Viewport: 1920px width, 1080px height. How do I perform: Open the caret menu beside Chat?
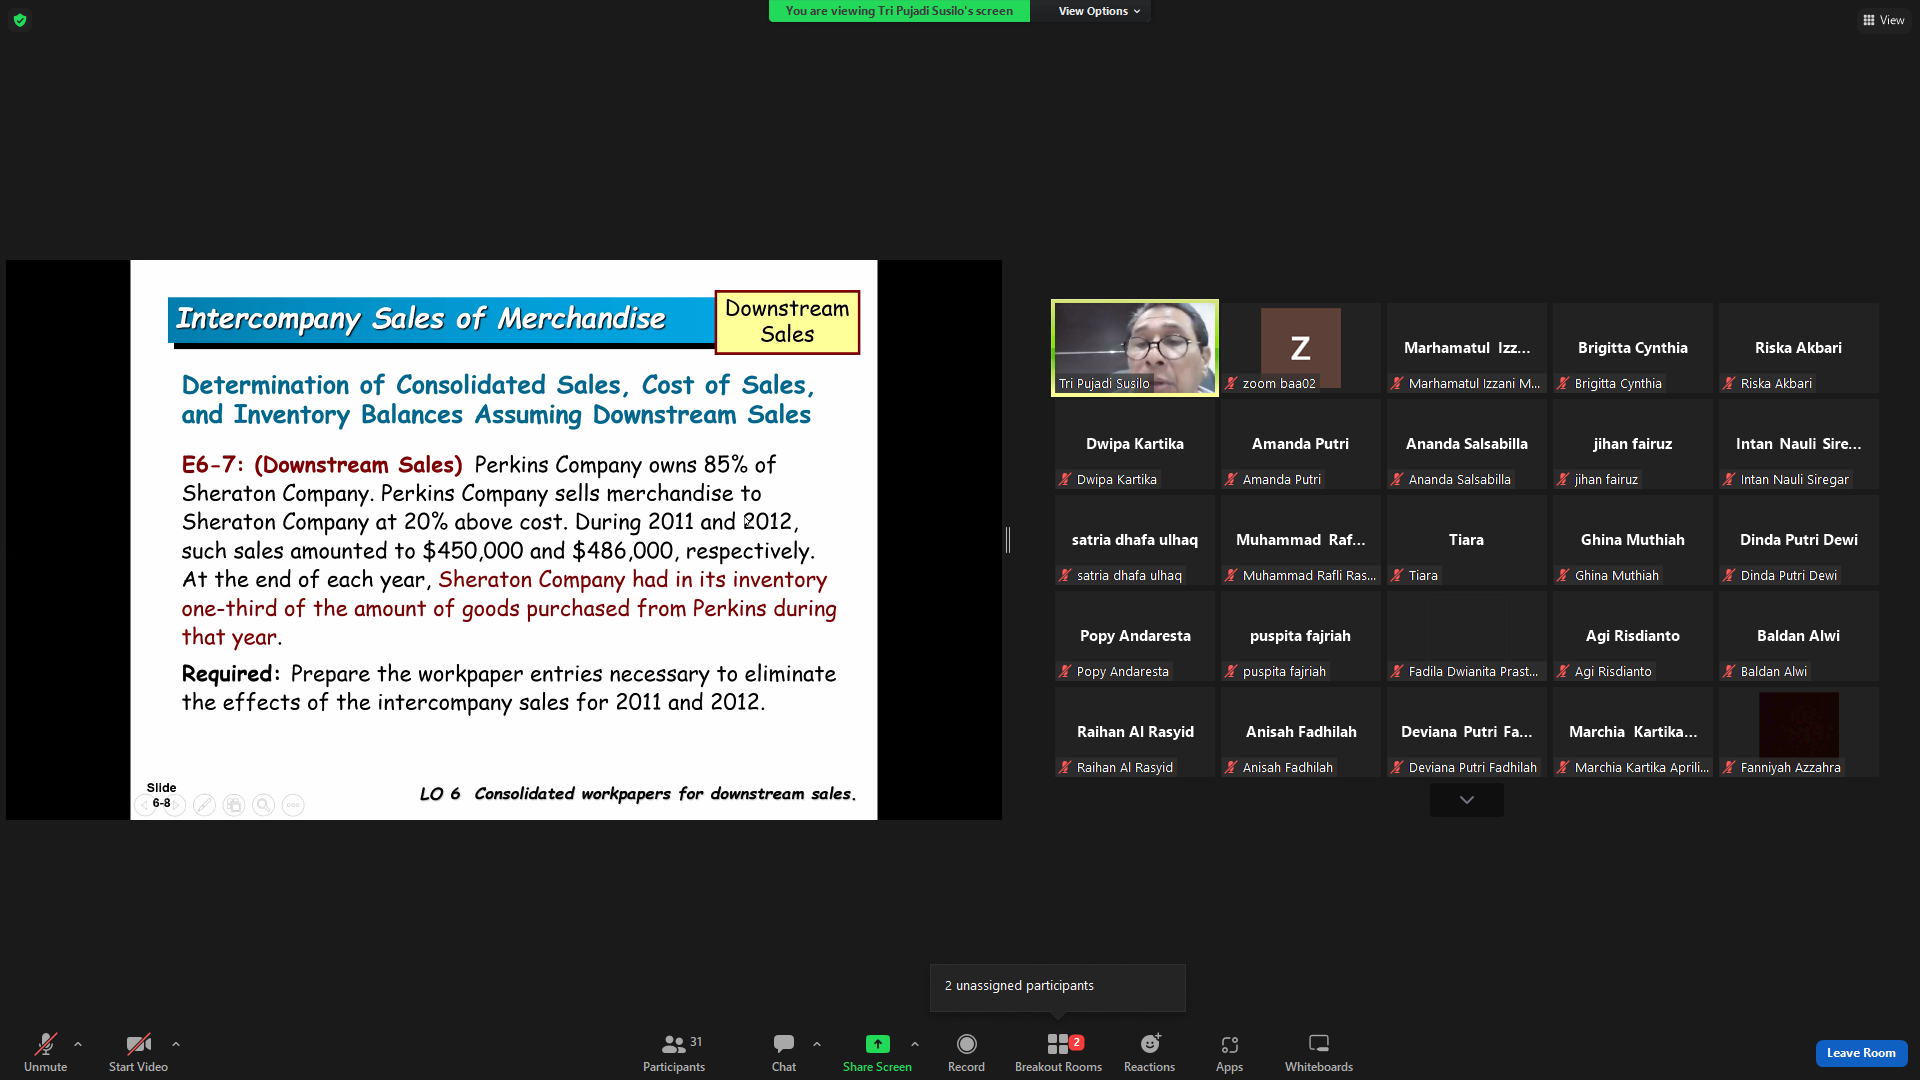[817, 1044]
